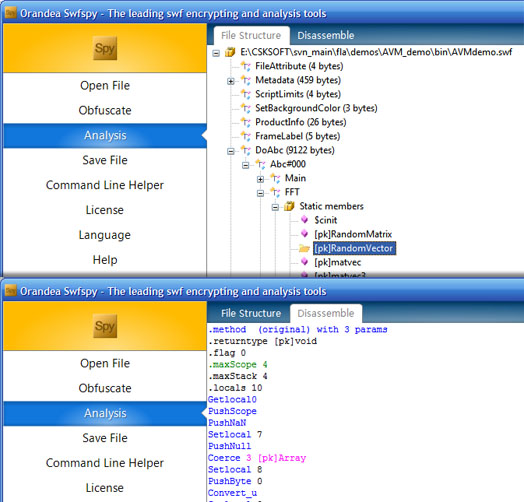Select ScriptLimits (4 bytes) tree row
This screenshot has width=524, height=502.
(x=298, y=94)
